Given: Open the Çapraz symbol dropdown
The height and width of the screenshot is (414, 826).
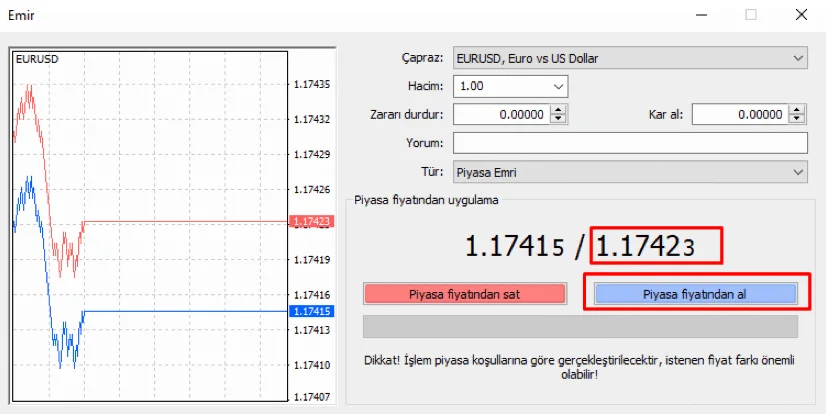Looking at the screenshot, I should pos(629,58).
